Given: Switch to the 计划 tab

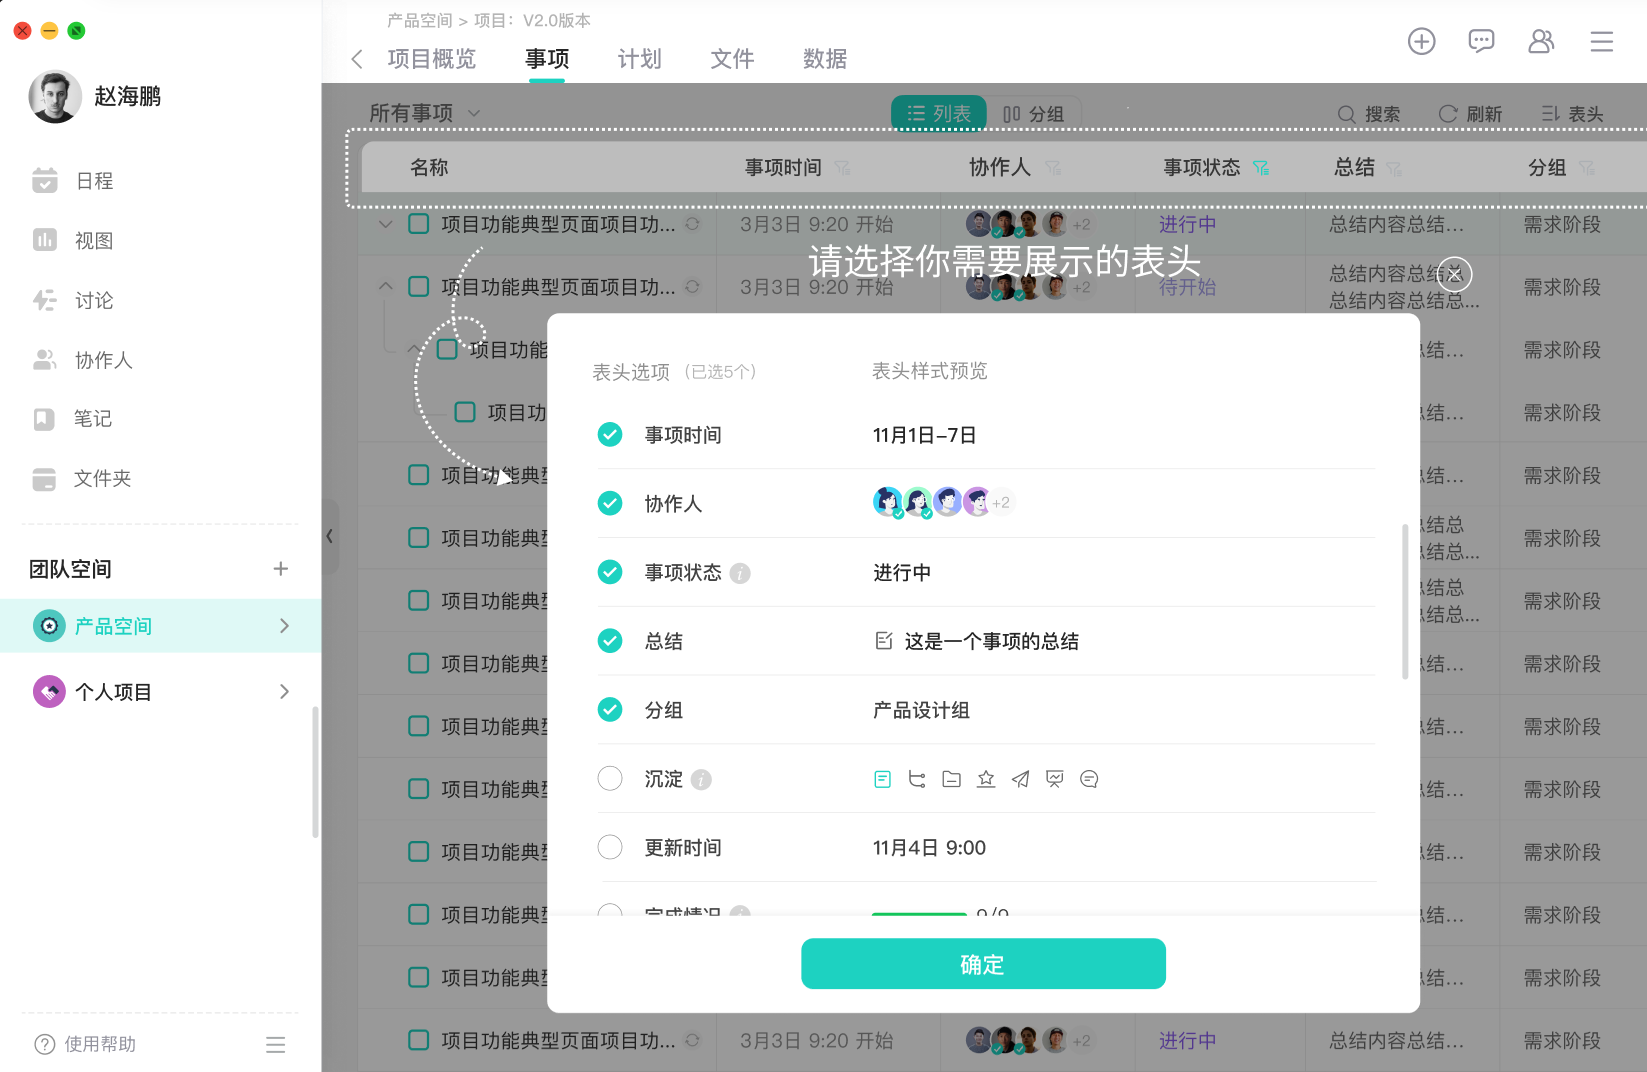Looking at the screenshot, I should (x=639, y=59).
